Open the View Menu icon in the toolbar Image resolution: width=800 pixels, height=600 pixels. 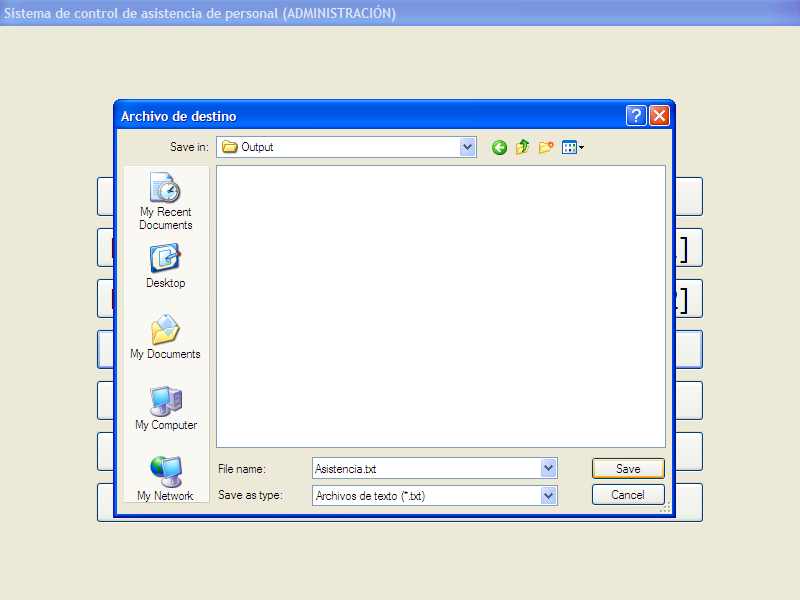pyautogui.click(x=572, y=147)
